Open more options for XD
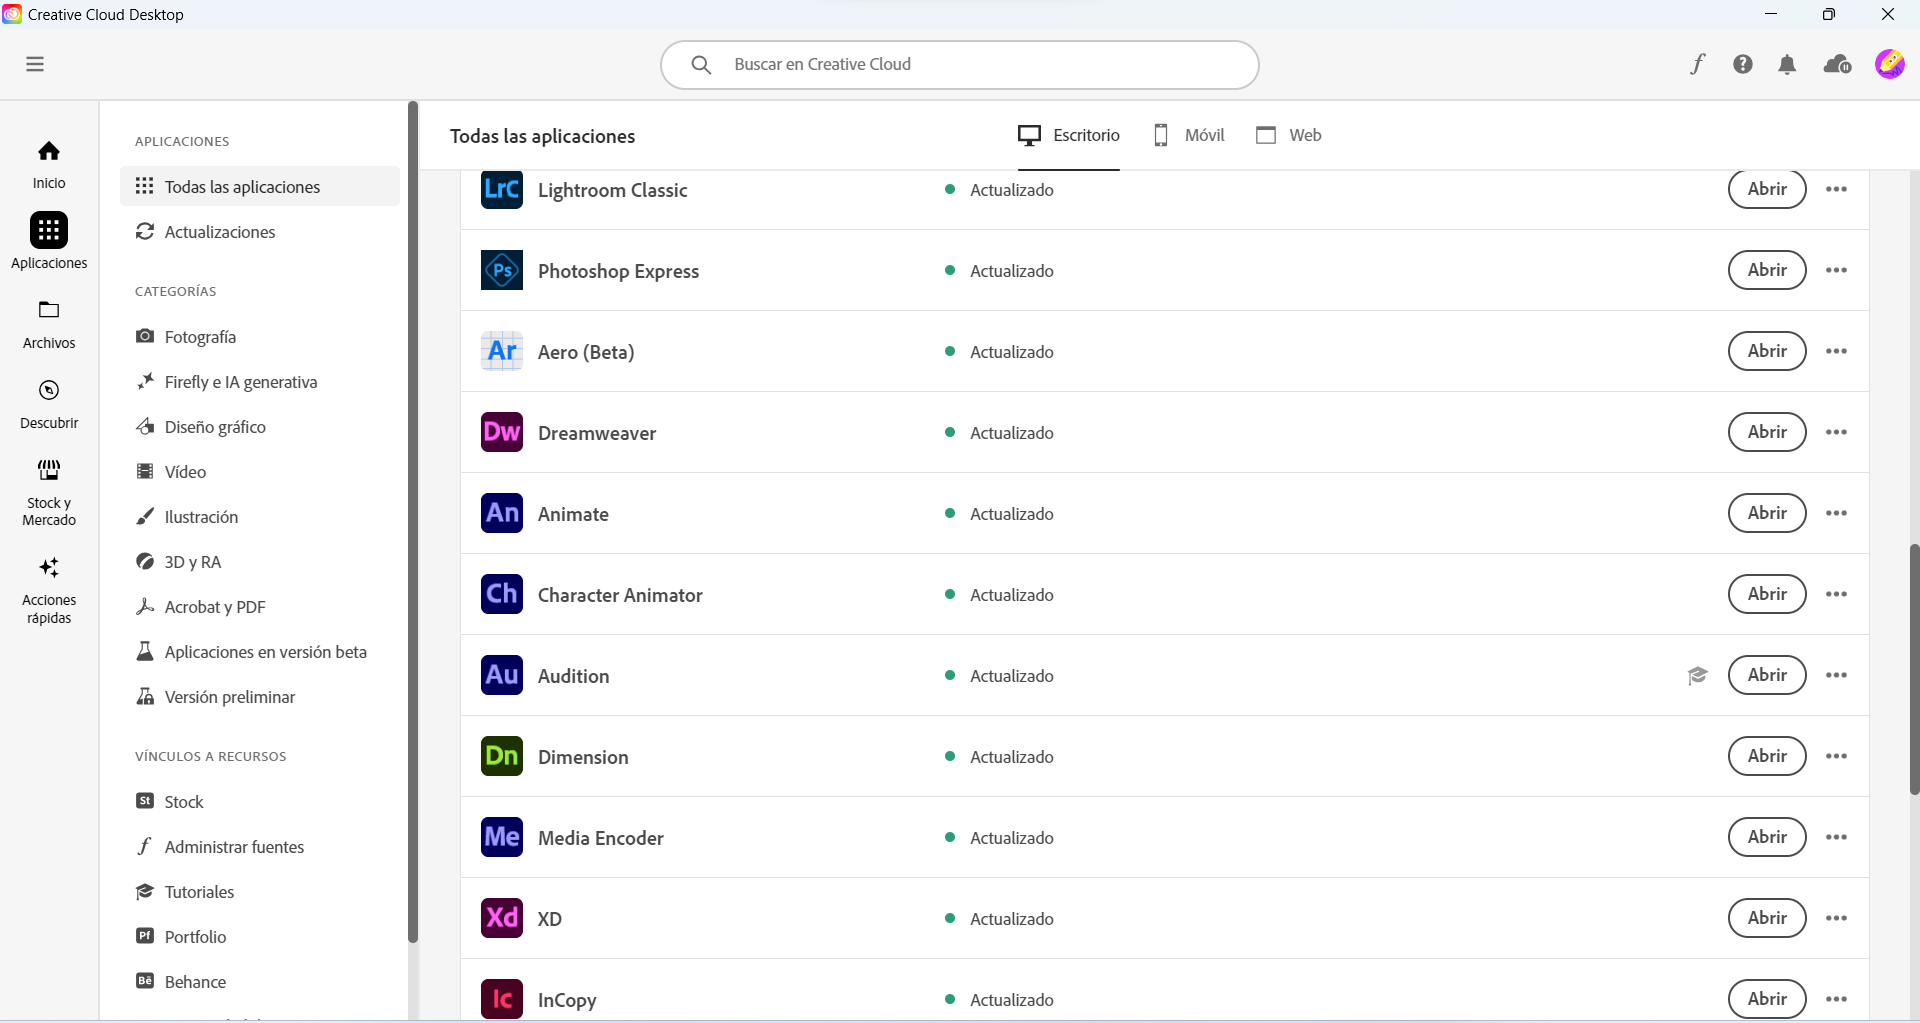The height and width of the screenshot is (1023, 1920). [1837, 918]
